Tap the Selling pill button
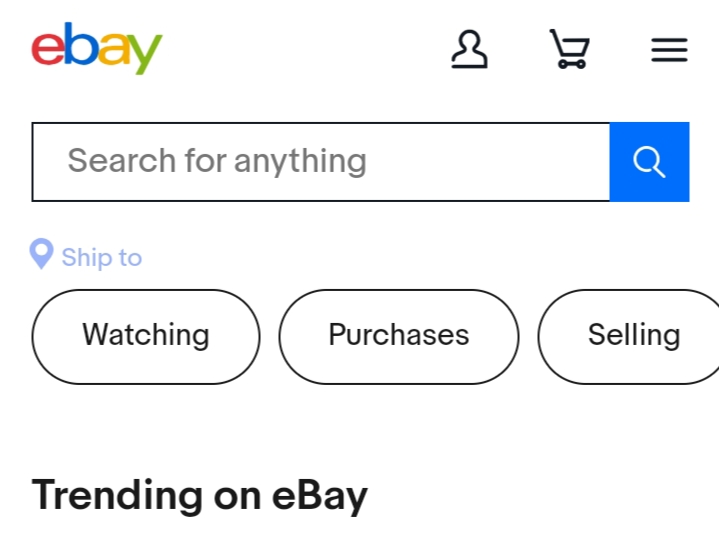The width and height of the screenshot is (719, 538). point(632,336)
